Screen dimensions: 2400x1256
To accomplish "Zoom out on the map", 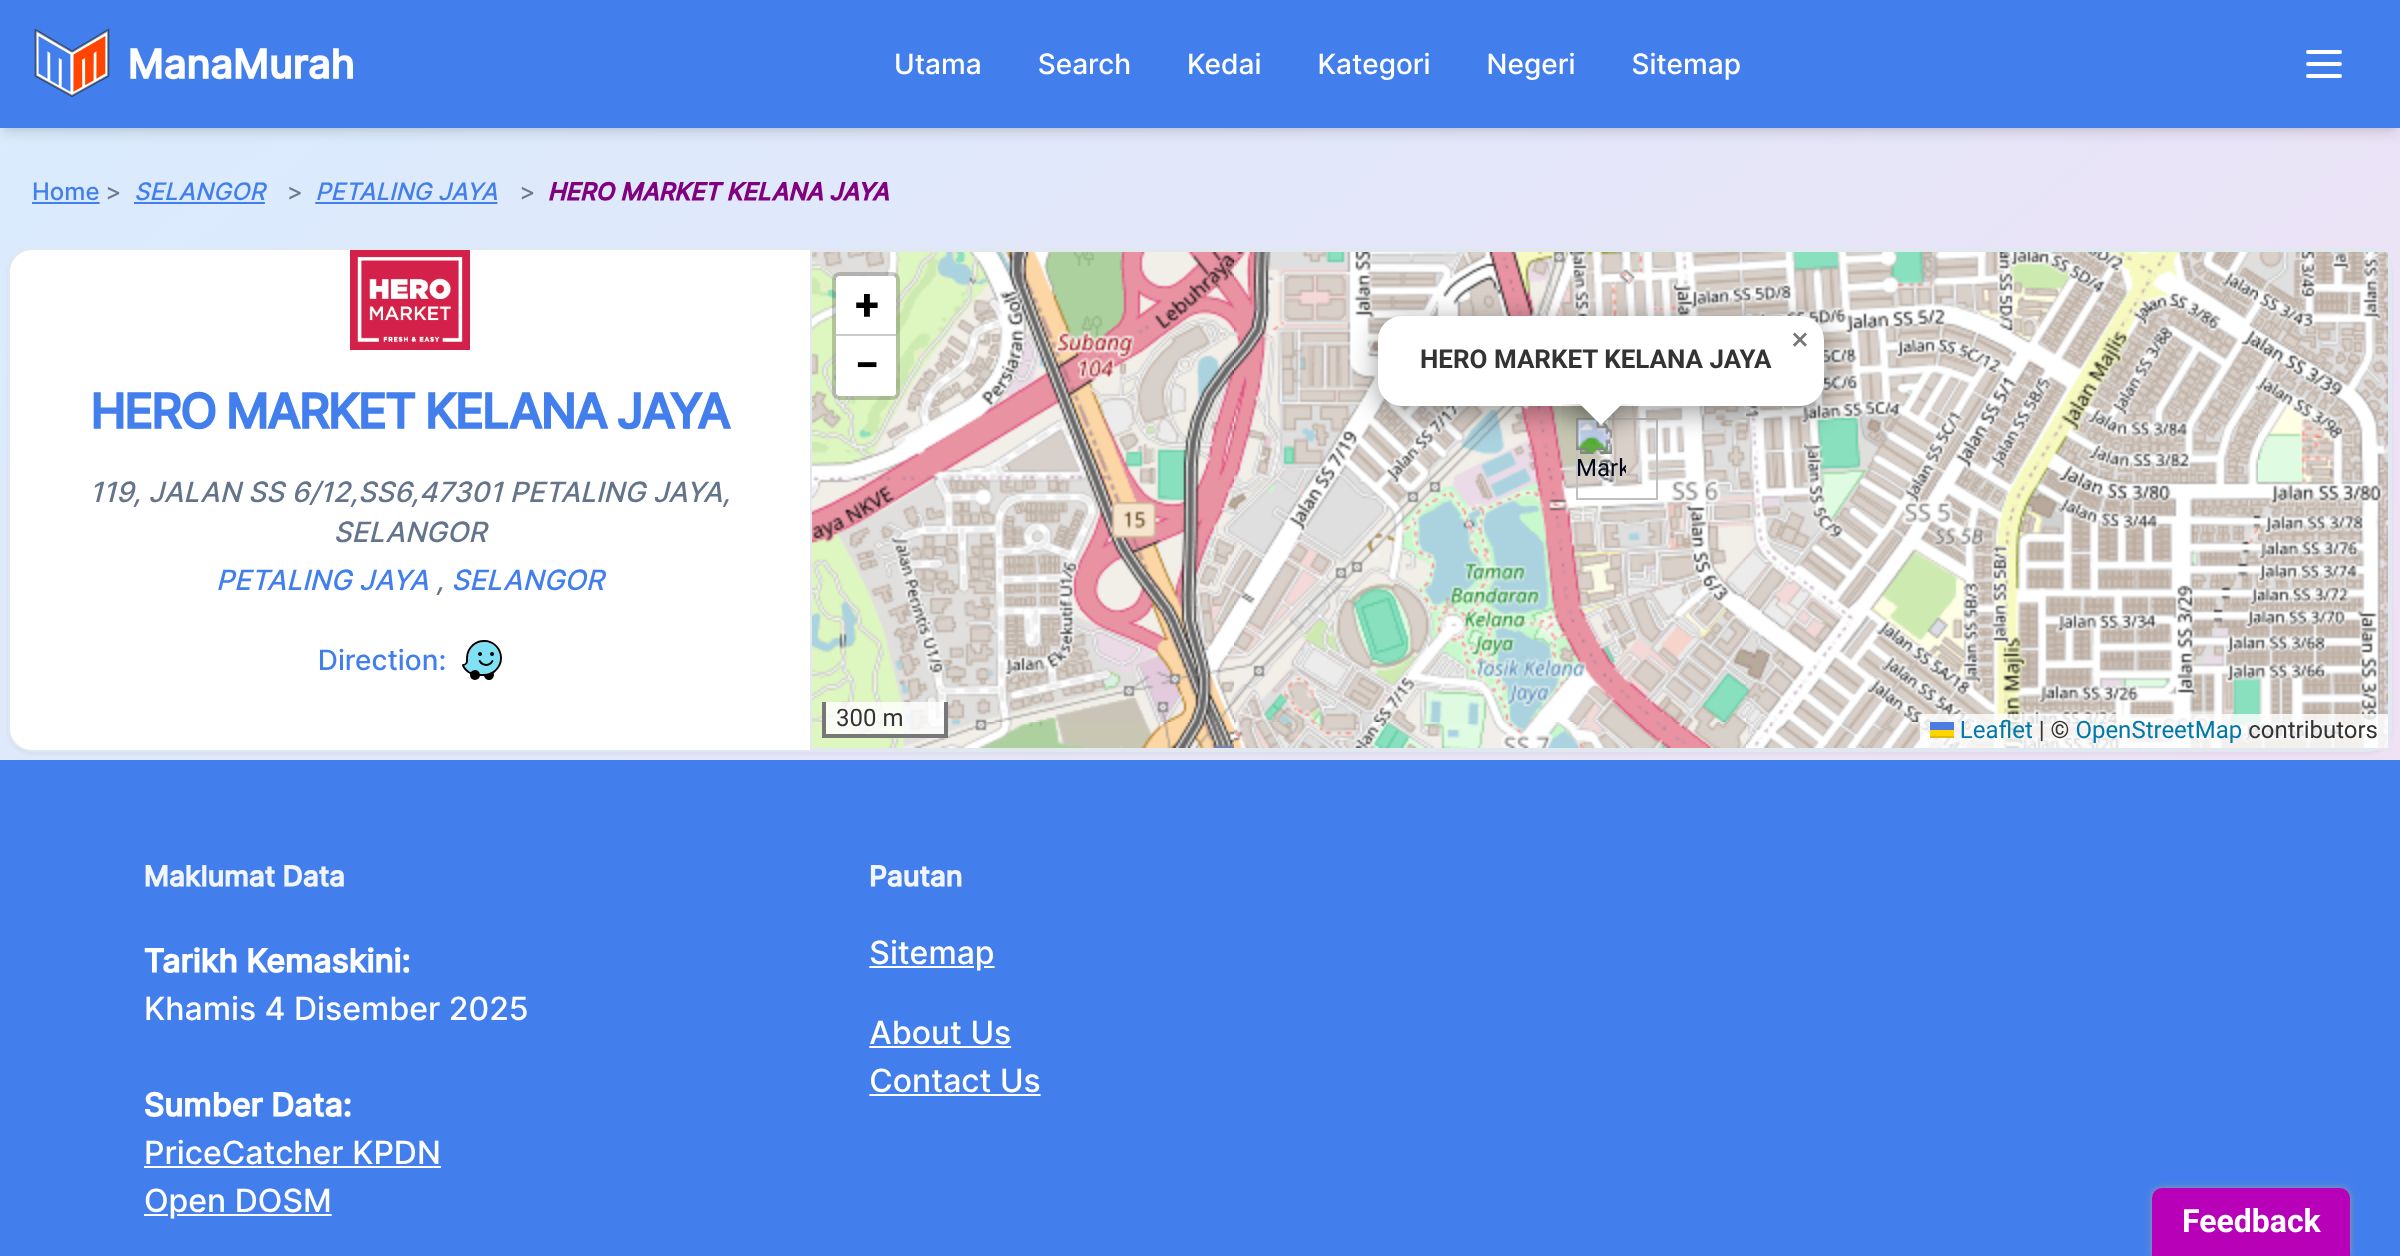I will [x=866, y=365].
